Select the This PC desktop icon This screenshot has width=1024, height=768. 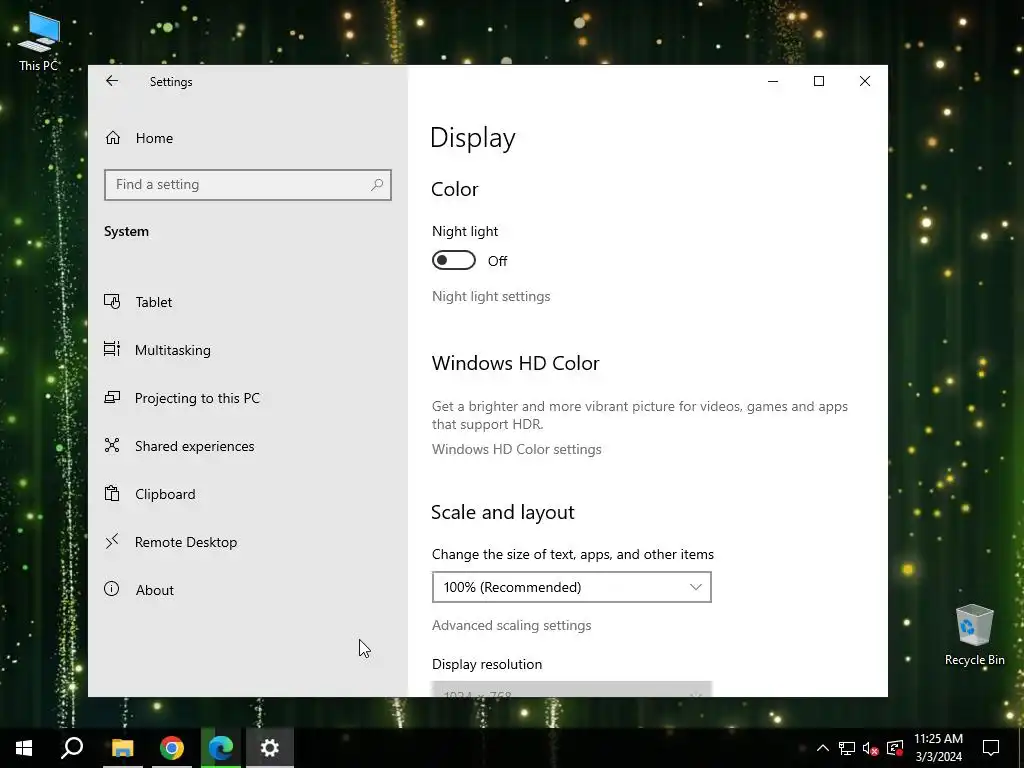[39, 42]
